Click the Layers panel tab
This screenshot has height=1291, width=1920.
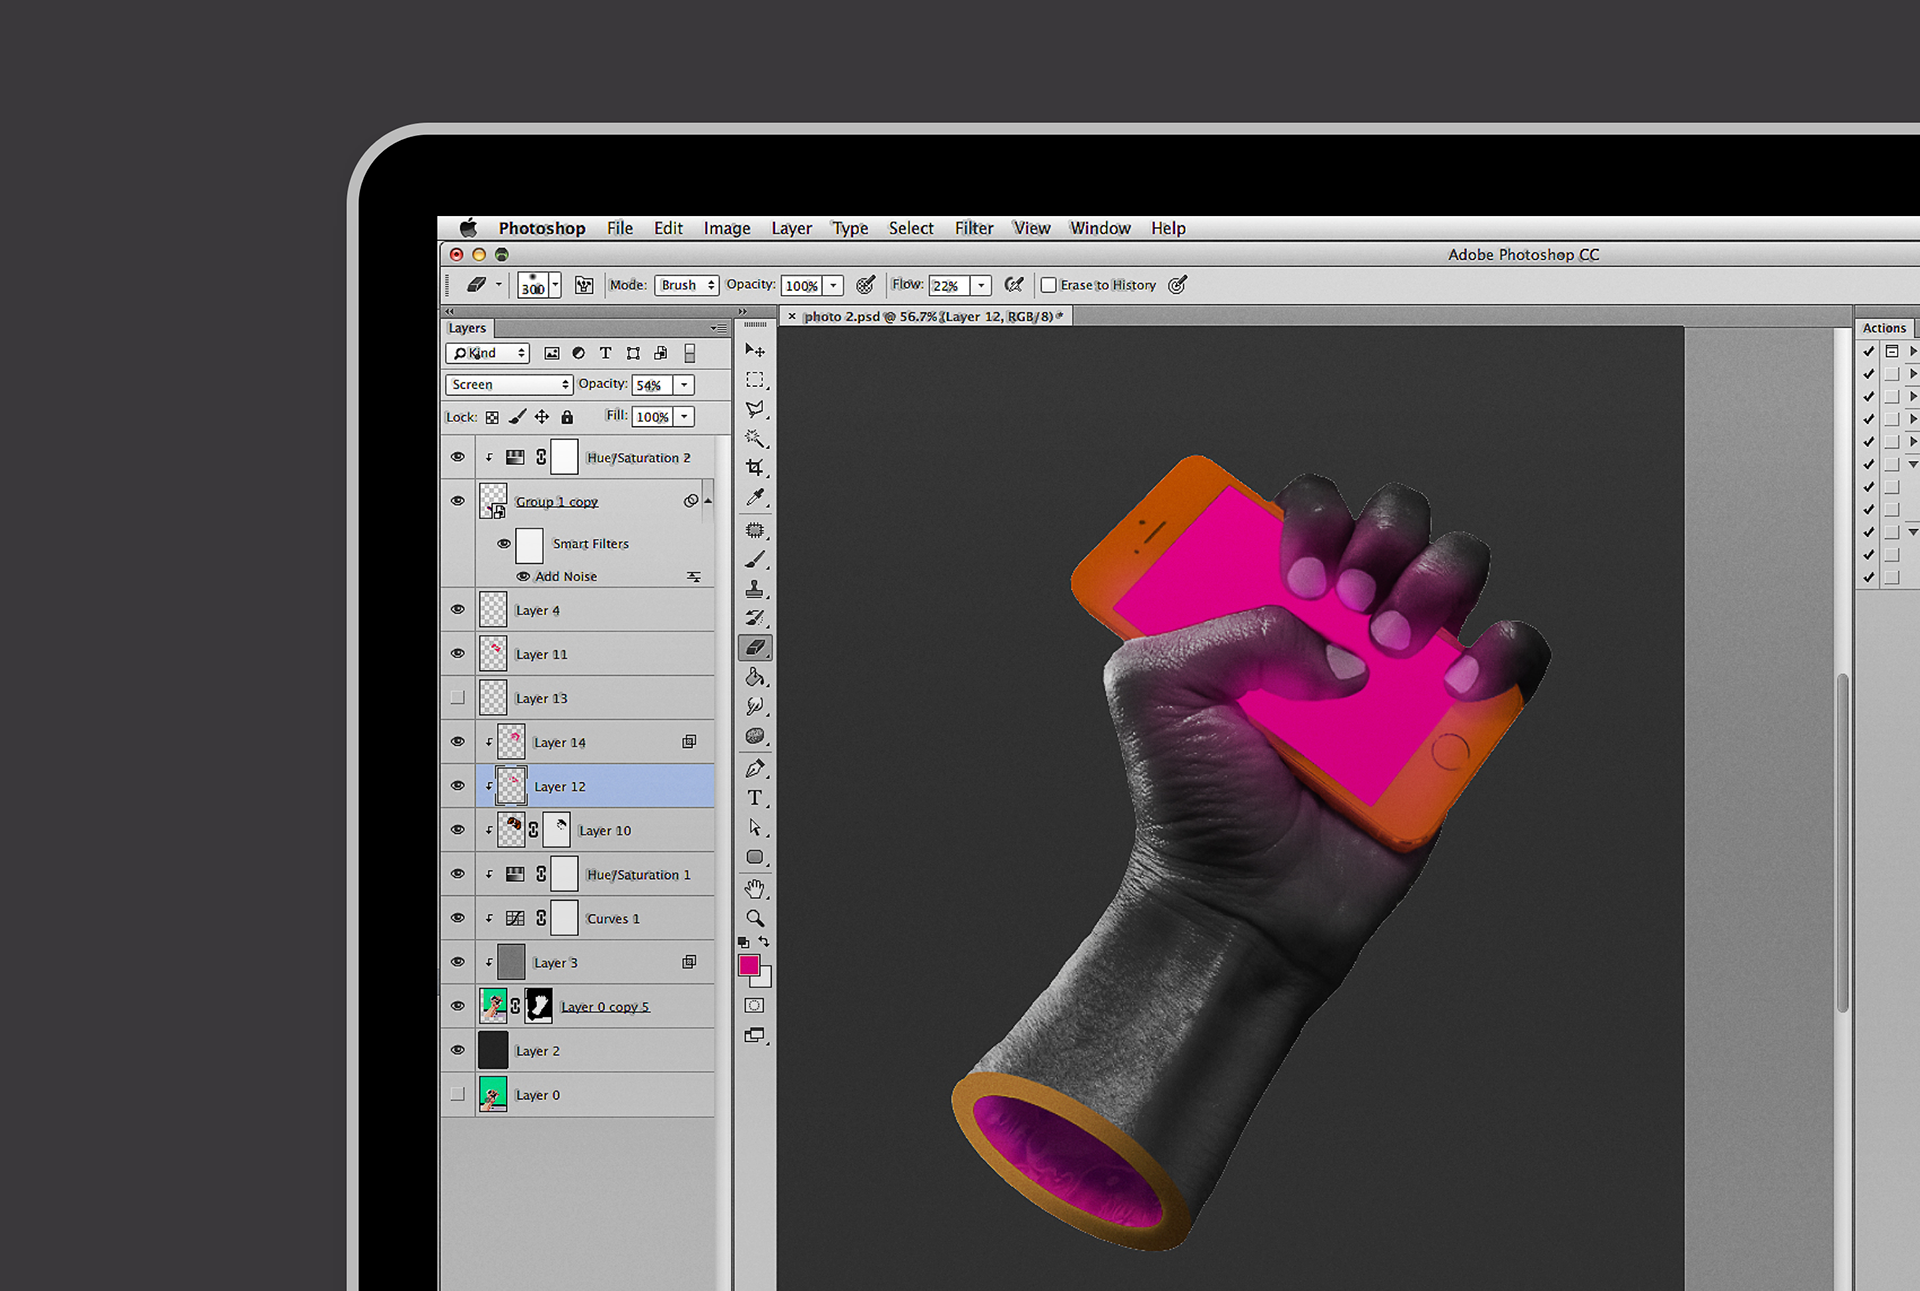(x=467, y=328)
